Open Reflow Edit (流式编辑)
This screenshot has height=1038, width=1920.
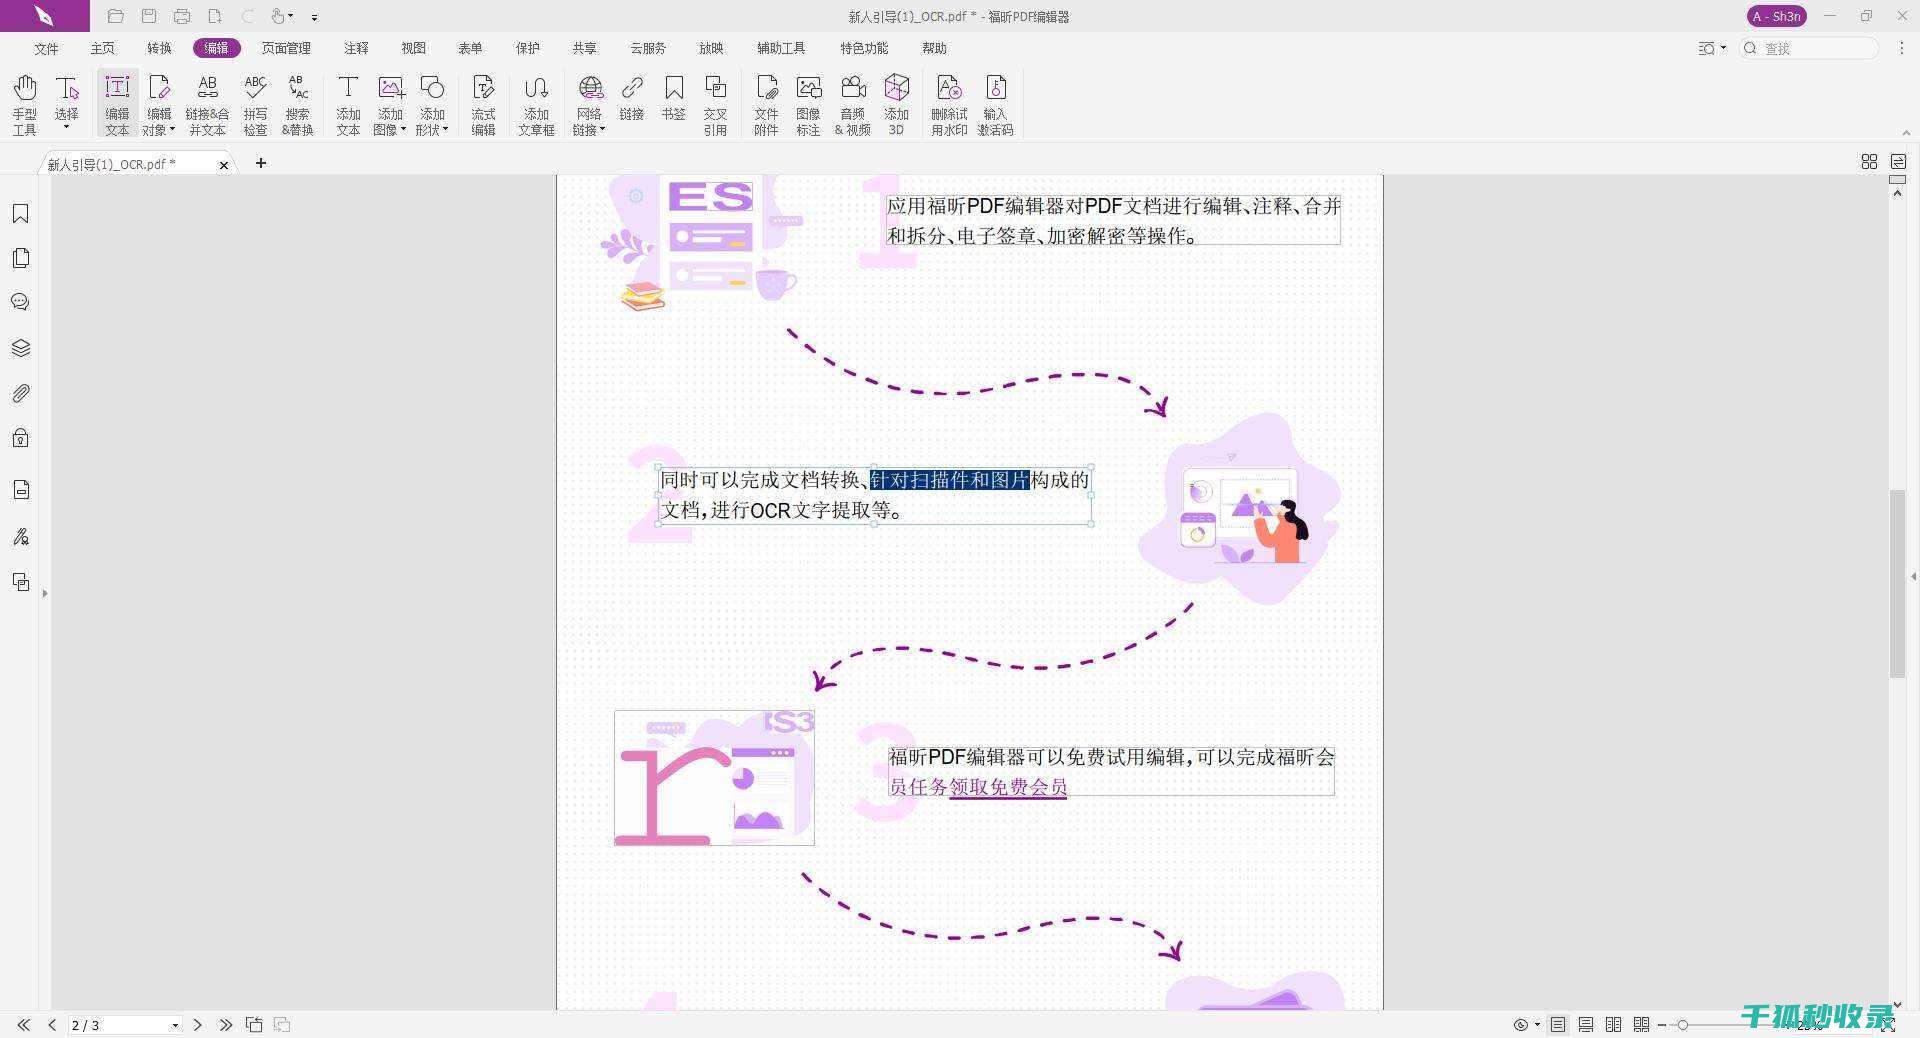(x=483, y=104)
